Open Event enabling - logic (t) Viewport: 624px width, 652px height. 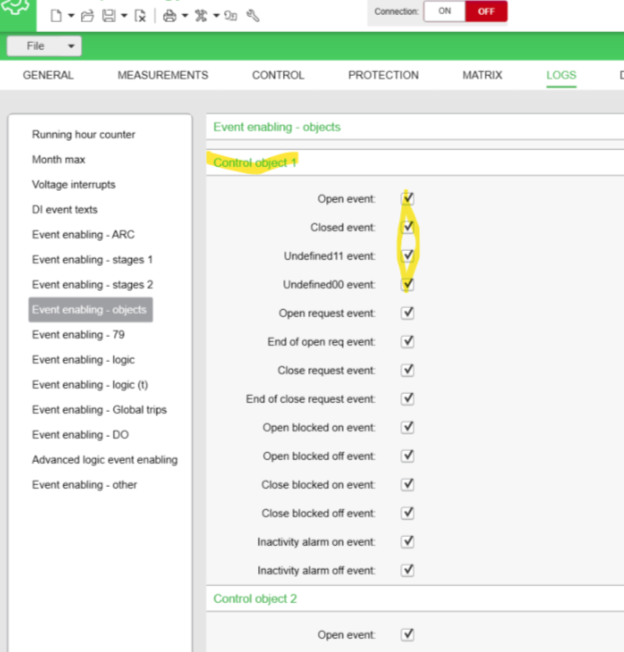point(90,385)
